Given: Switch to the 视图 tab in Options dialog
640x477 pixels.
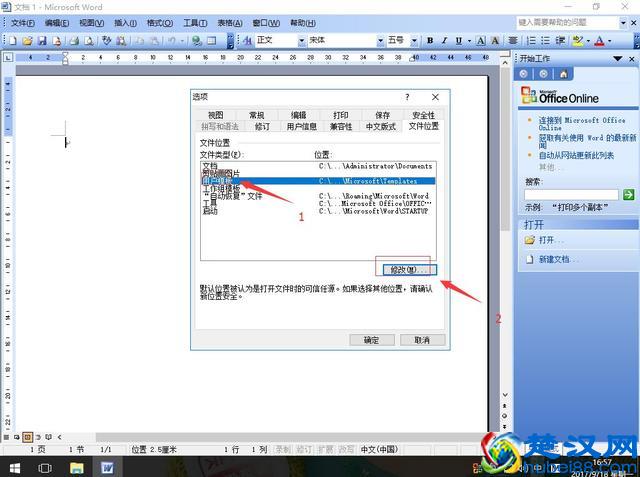Looking at the screenshot, I should tap(216, 115).
